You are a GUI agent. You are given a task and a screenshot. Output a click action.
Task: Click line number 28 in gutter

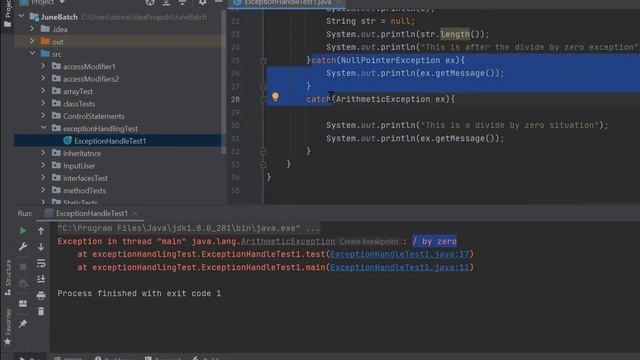[236, 99]
